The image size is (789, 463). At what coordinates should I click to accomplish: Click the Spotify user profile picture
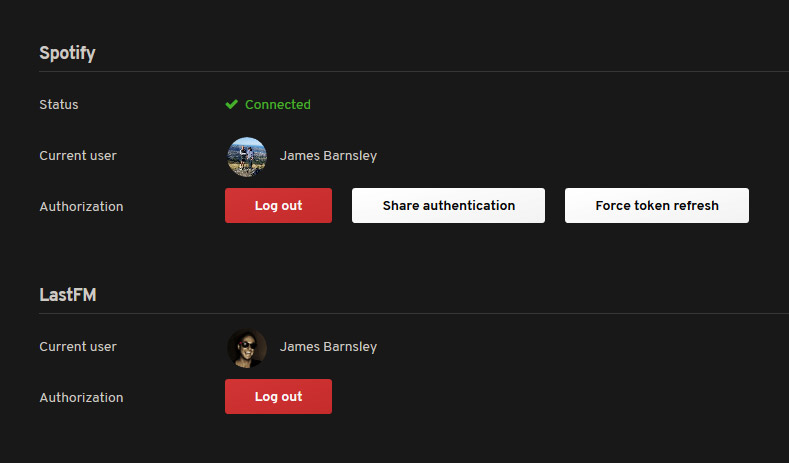coord(247,157)
